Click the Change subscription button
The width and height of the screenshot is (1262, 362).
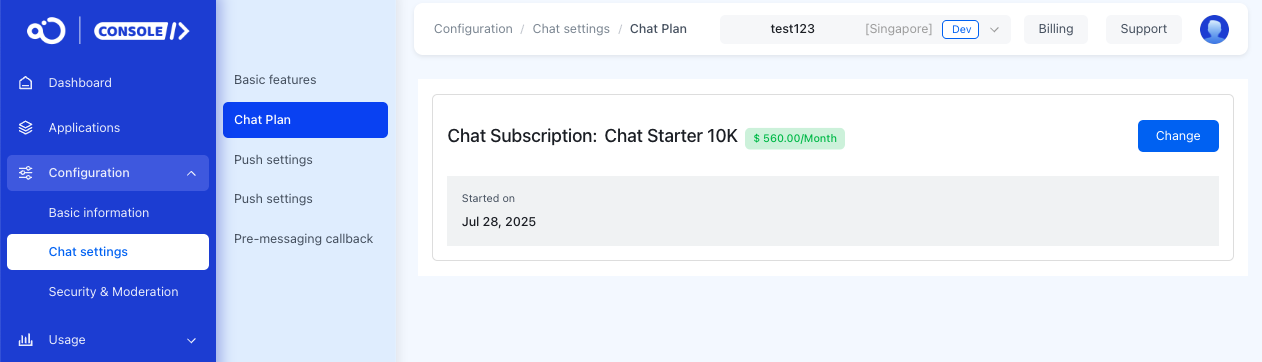[1178, 136]
